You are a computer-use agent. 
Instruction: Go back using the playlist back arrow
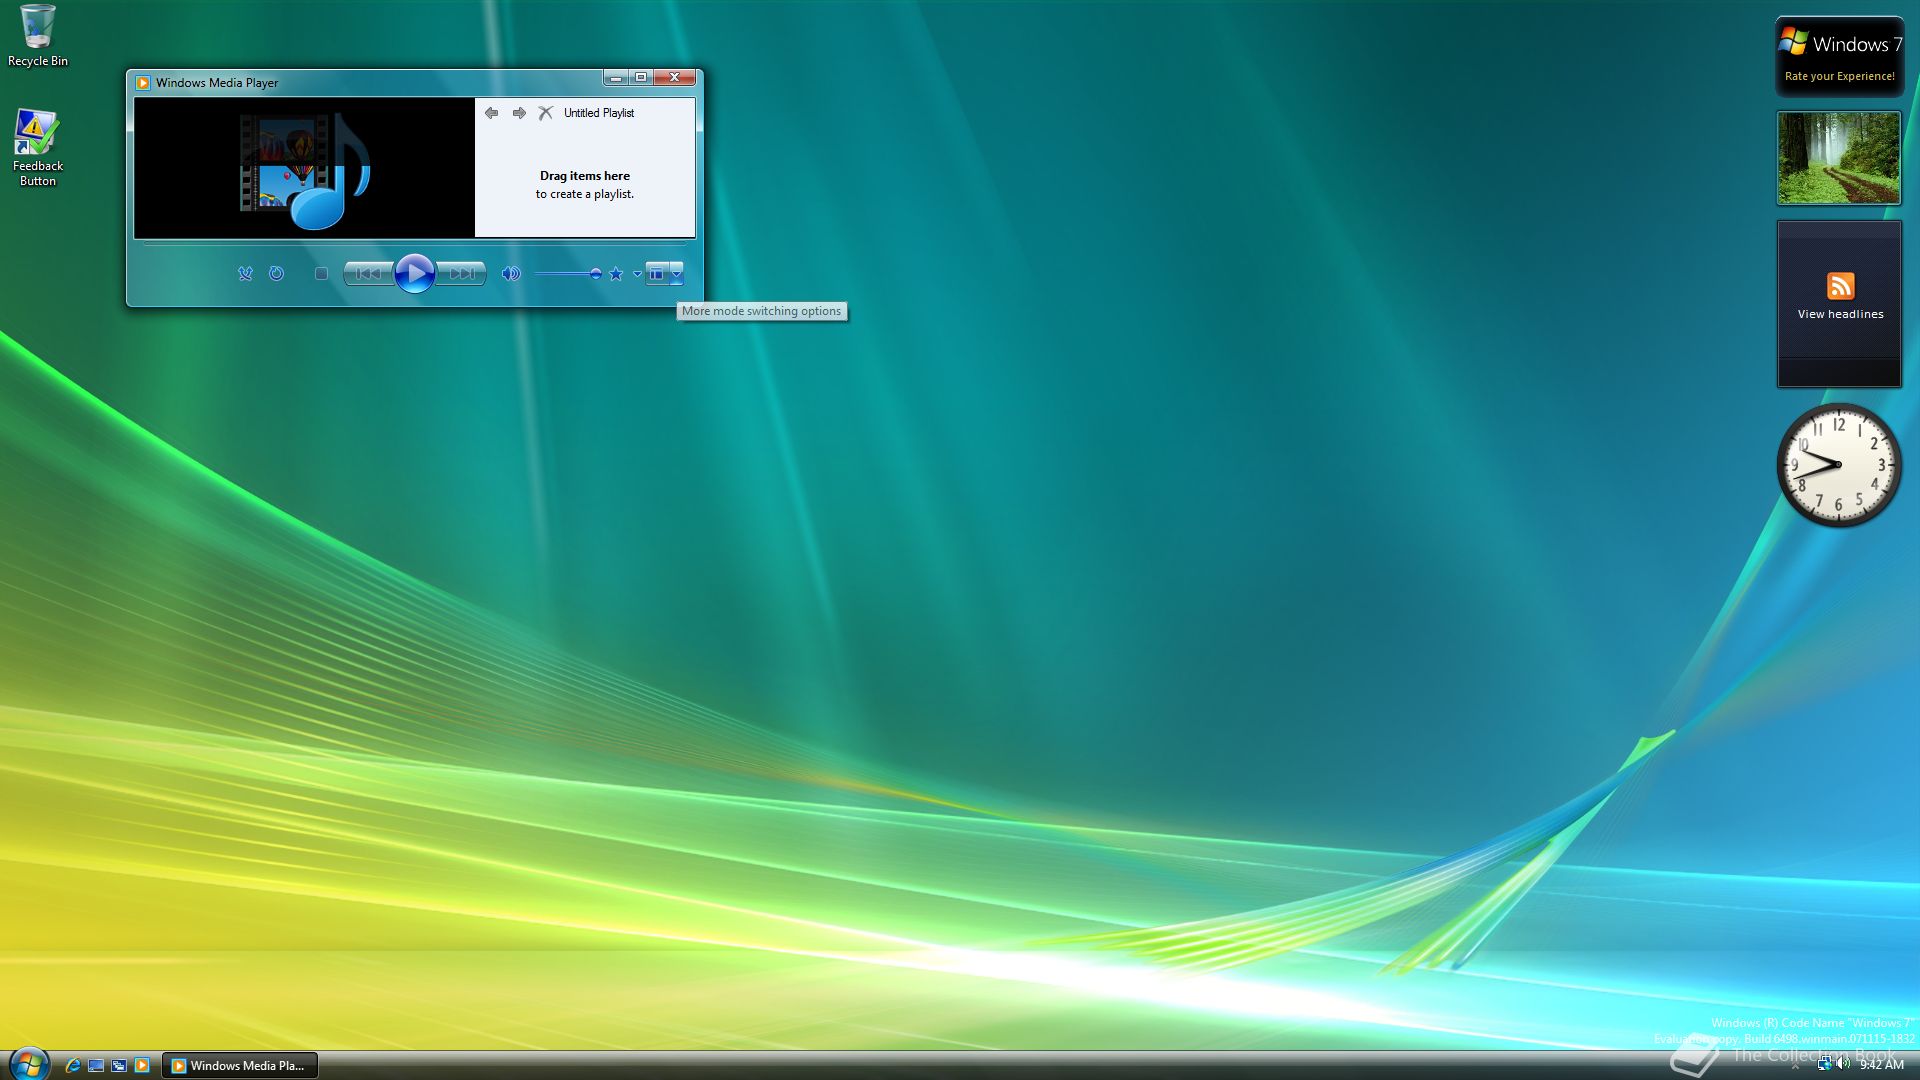coord(491,113)
